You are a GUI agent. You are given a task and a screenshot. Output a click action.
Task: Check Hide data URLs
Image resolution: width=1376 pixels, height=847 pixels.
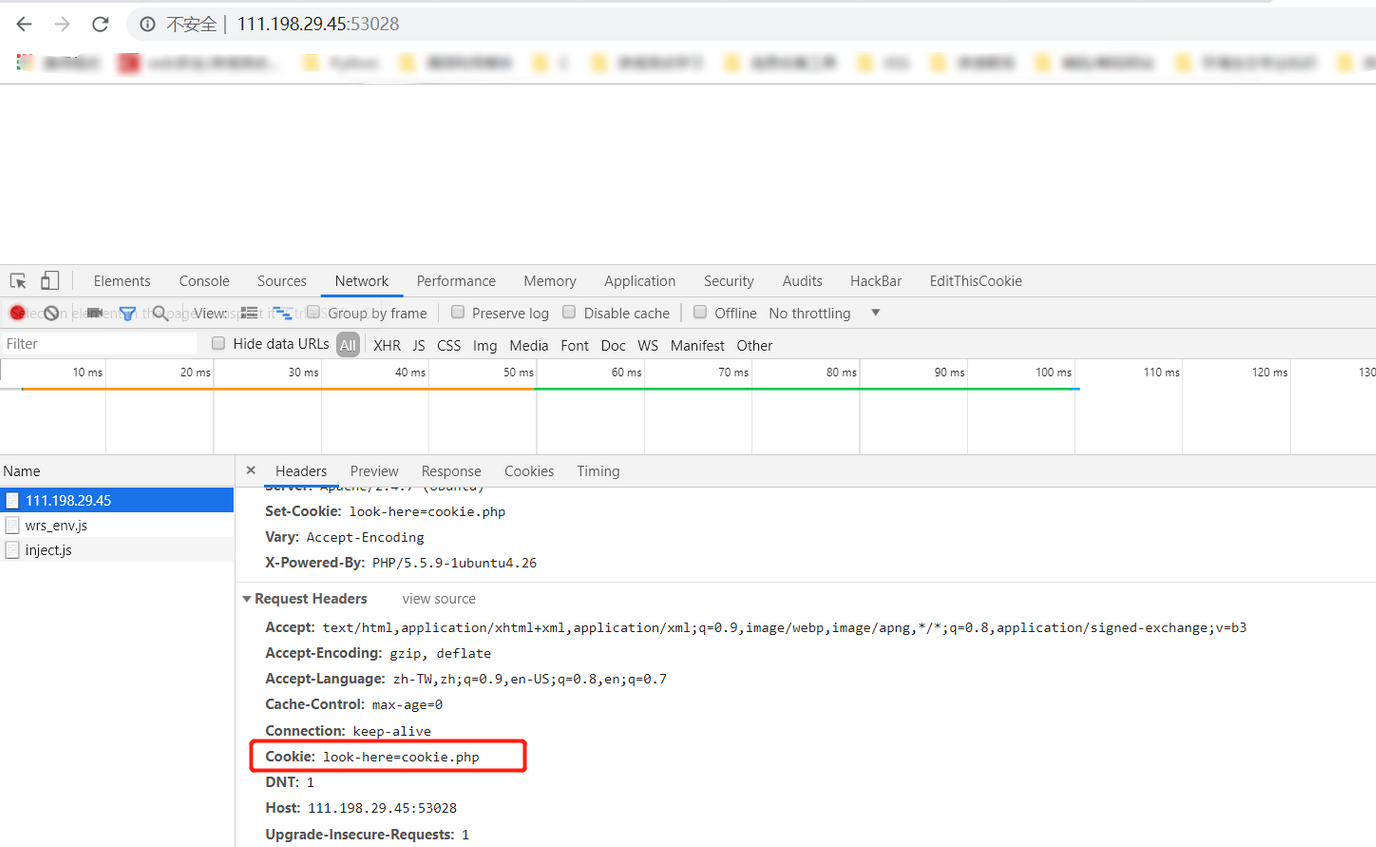[x=218, y=343]
